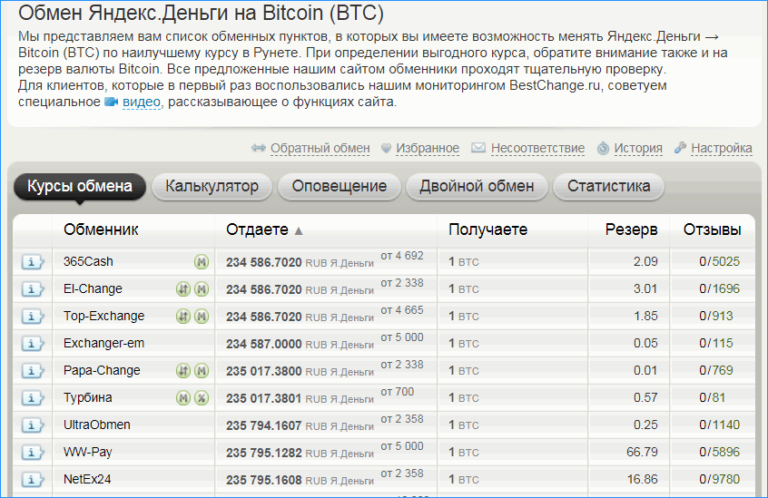Click info icon for Exchanger-em row
Screen dimensions: 768x498
pos(33,344)
